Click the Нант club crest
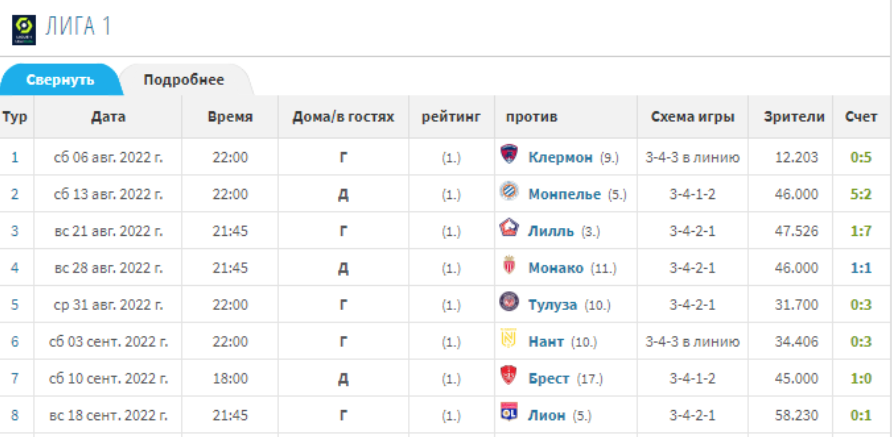 click(509, 339)
